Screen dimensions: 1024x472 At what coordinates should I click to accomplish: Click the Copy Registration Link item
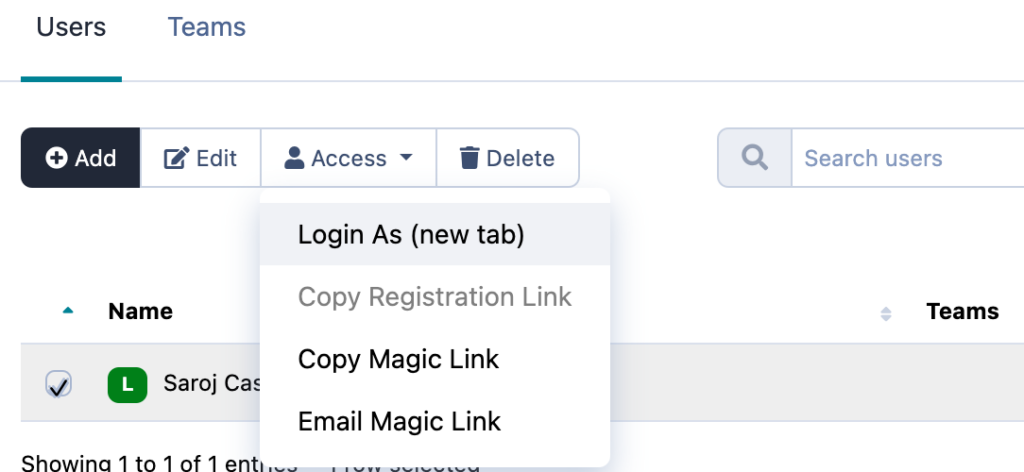click(x=435, y=297)
